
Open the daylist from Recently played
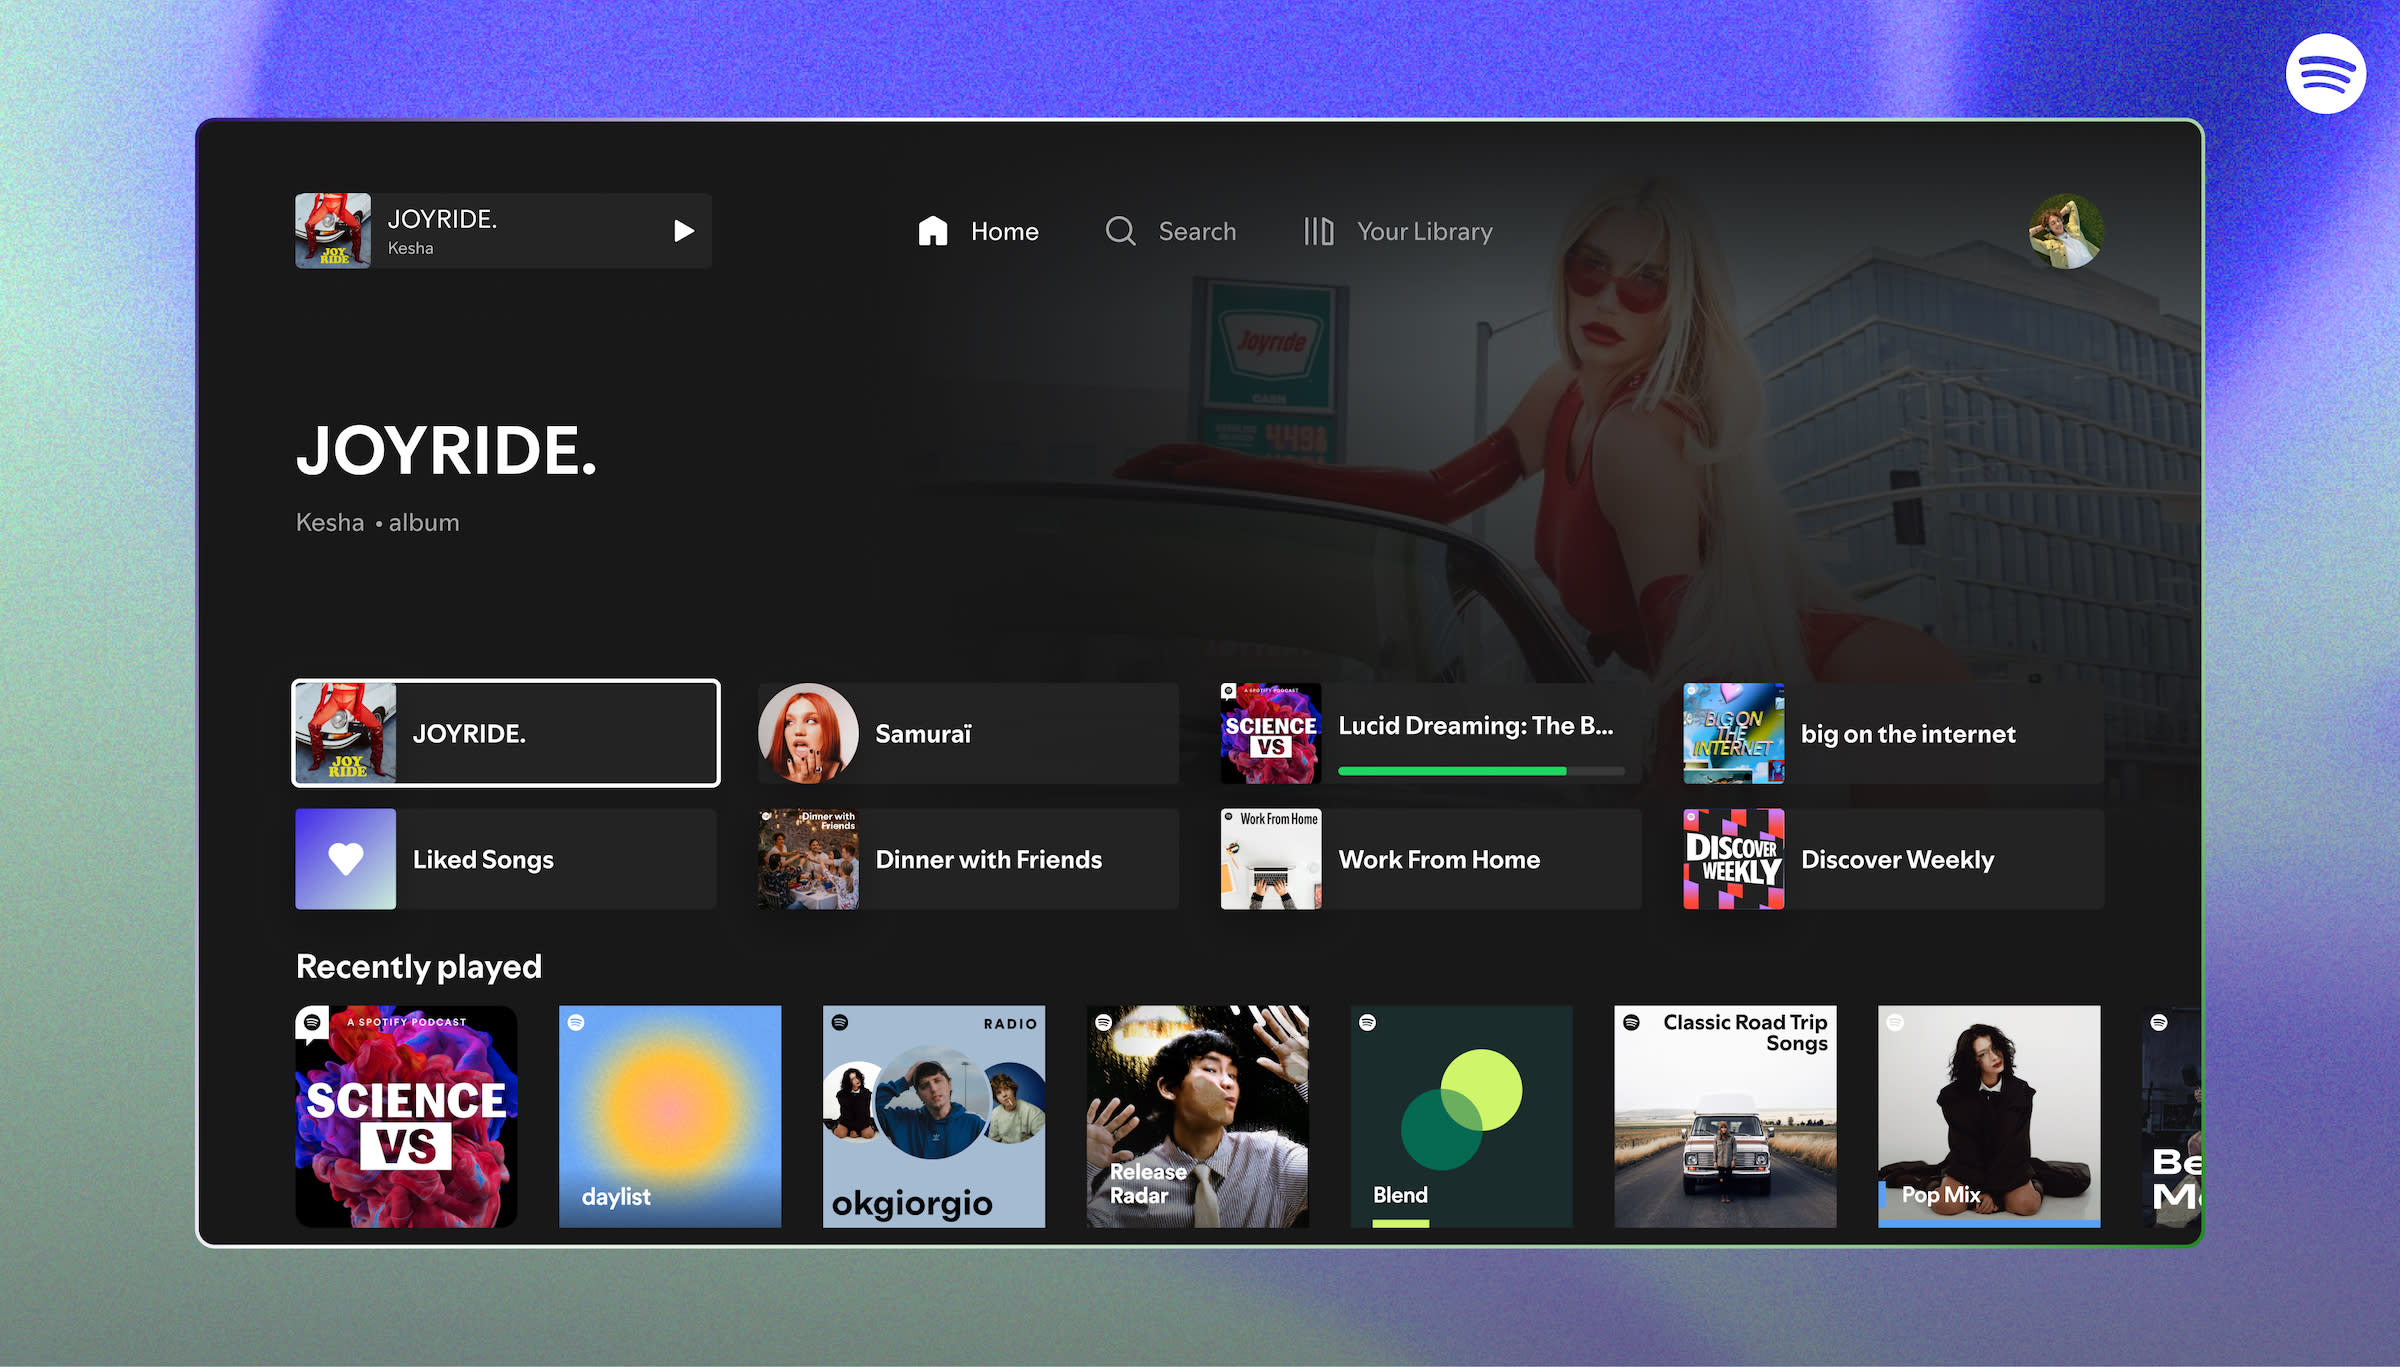point(670,1115)
